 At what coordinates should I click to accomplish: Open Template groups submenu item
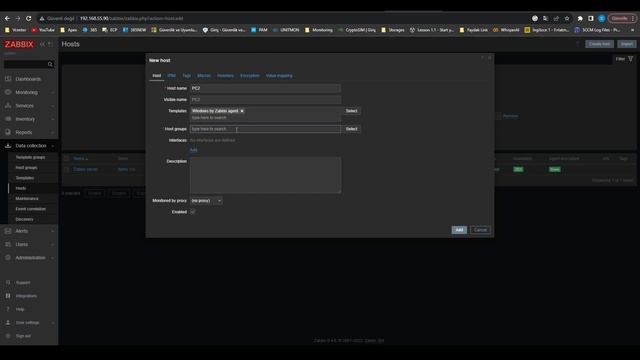click(x=30, y=157)
